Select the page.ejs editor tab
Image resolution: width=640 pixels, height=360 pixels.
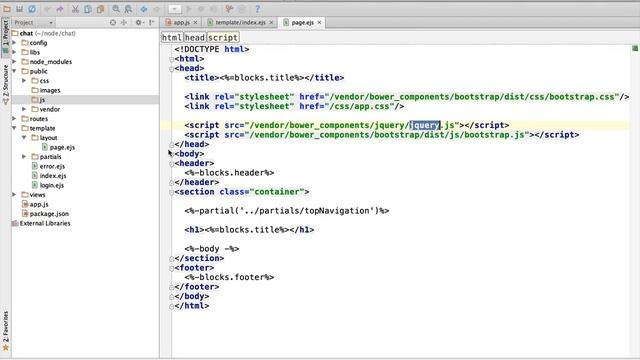pyautogui.click(x=302, y=22)
